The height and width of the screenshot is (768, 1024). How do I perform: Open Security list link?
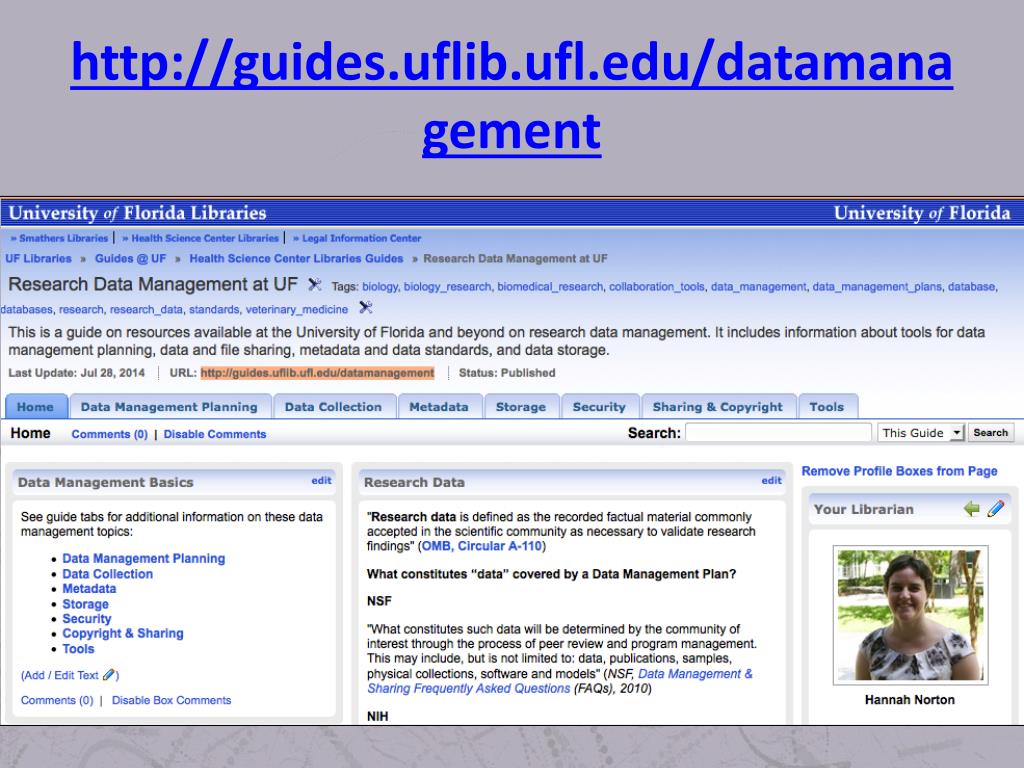tap(87, 618)
